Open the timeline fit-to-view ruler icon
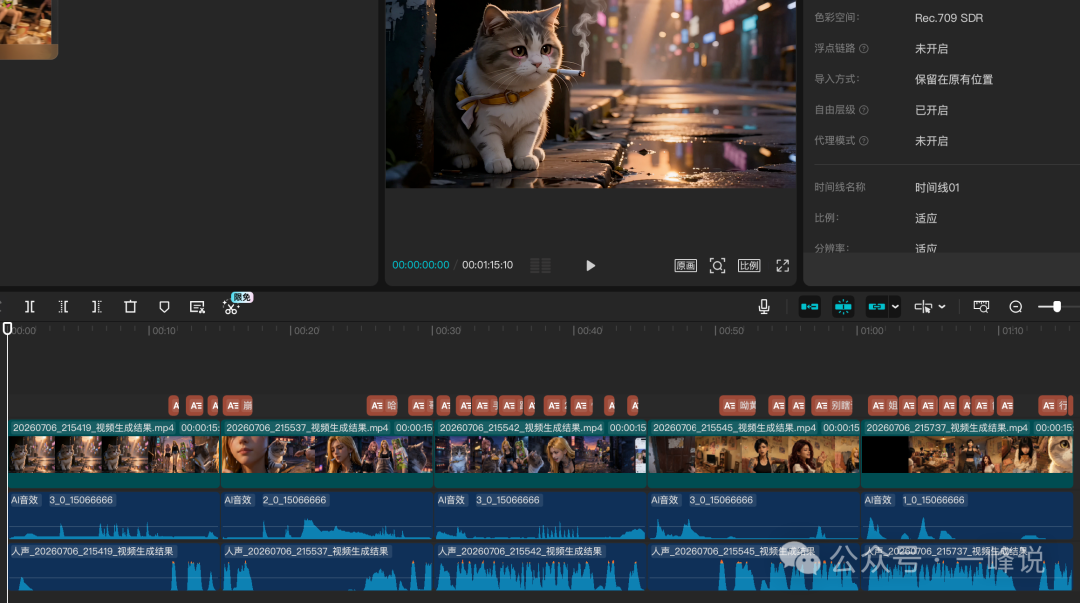1080x603 pixels. click(982, 307)
